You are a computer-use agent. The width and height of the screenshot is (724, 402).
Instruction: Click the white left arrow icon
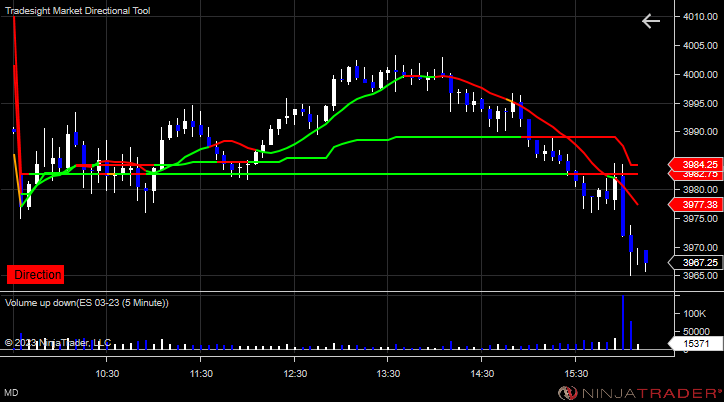pos(651,21)
